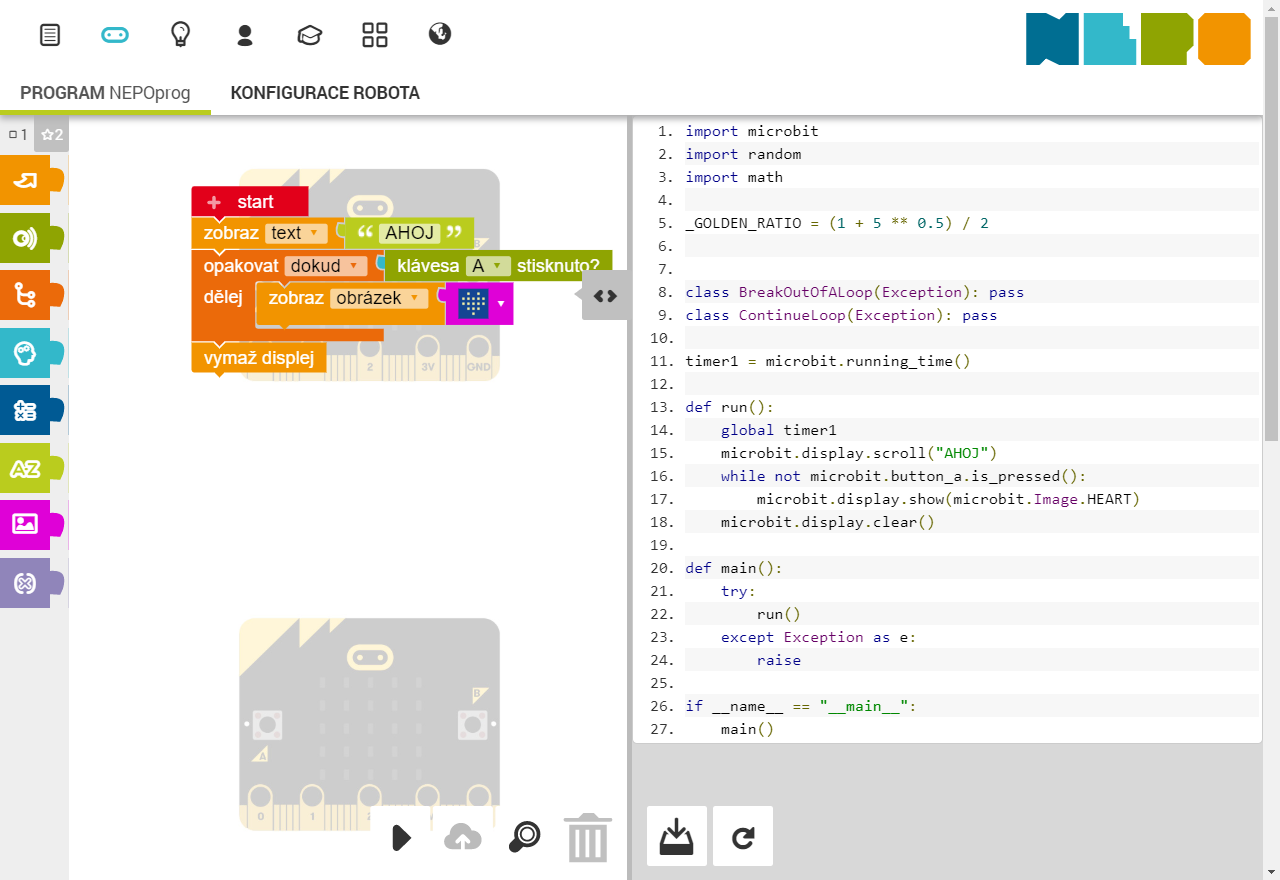
Task: Open the user login icon
Action: (244, 34)
